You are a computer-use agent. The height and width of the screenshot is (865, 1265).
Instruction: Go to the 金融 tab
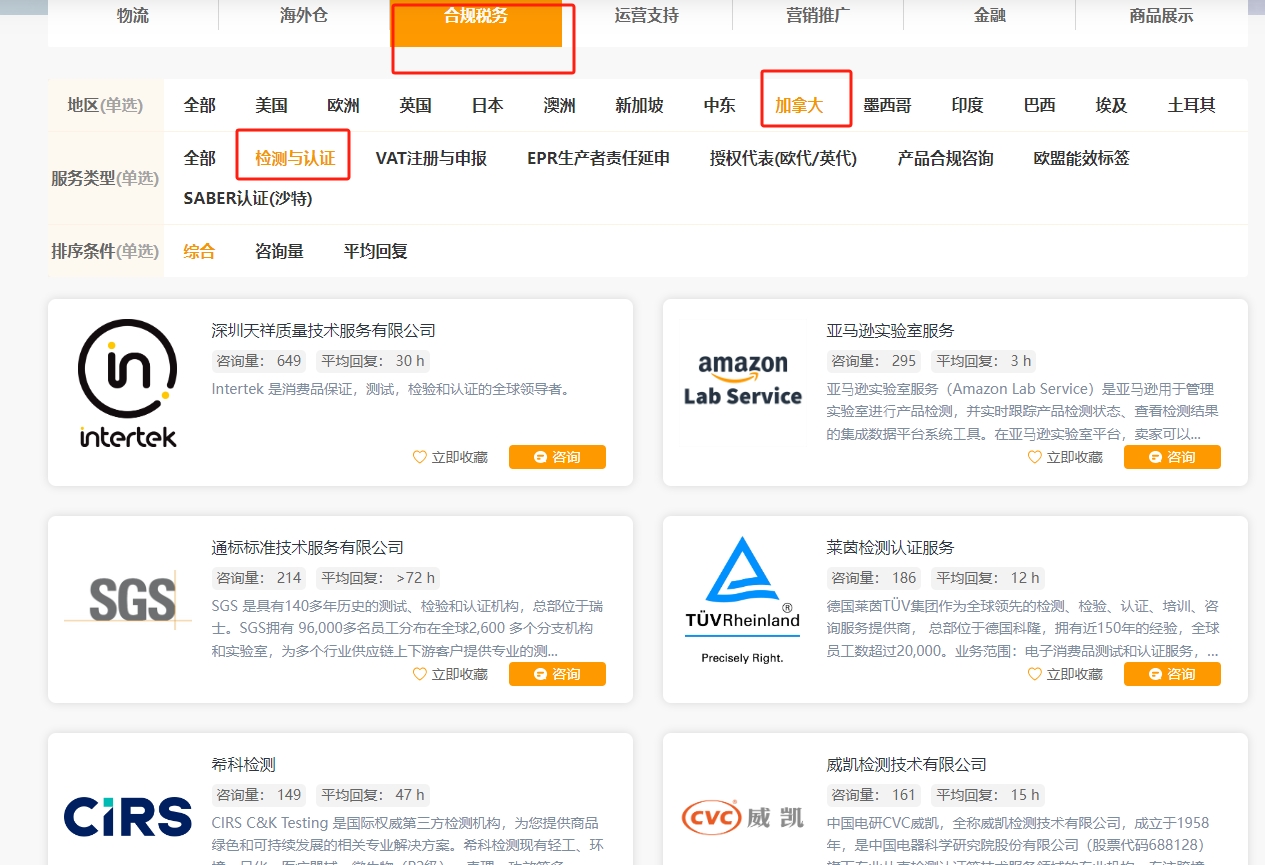pyautogui.click(x=990, y=15)
